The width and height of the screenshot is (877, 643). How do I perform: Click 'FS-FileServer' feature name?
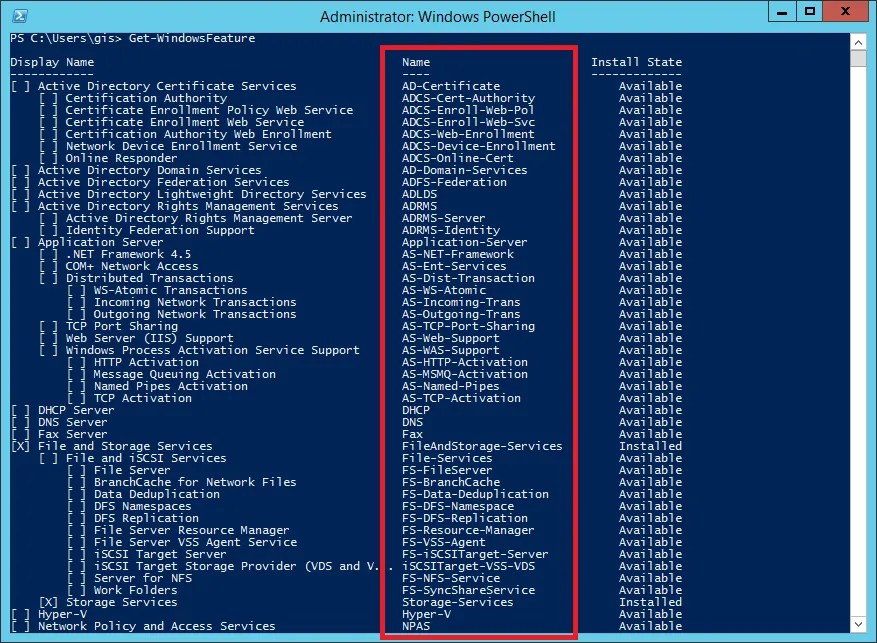pos(447,471)
